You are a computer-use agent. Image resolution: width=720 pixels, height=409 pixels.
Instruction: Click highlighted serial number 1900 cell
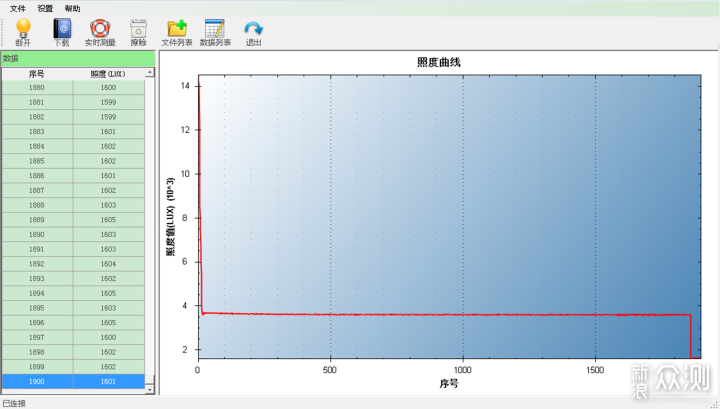click(37, 381)
